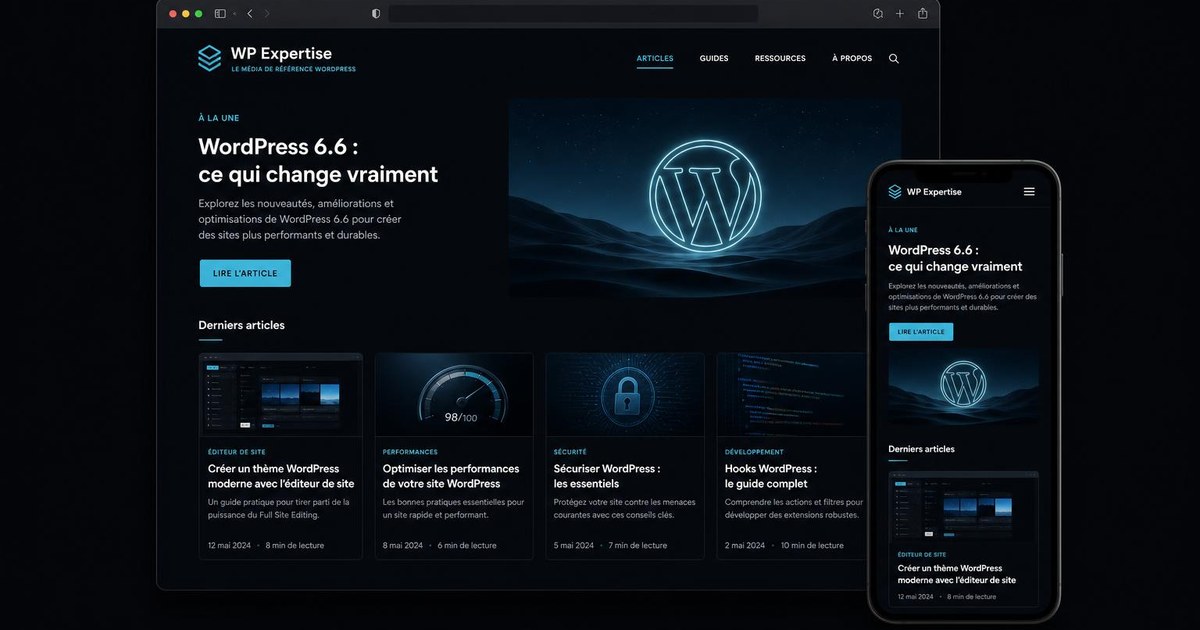Viewport: 1200px width, 630px height.
Task: Open the site editor article thumbnail
Action: click(281, 395)
